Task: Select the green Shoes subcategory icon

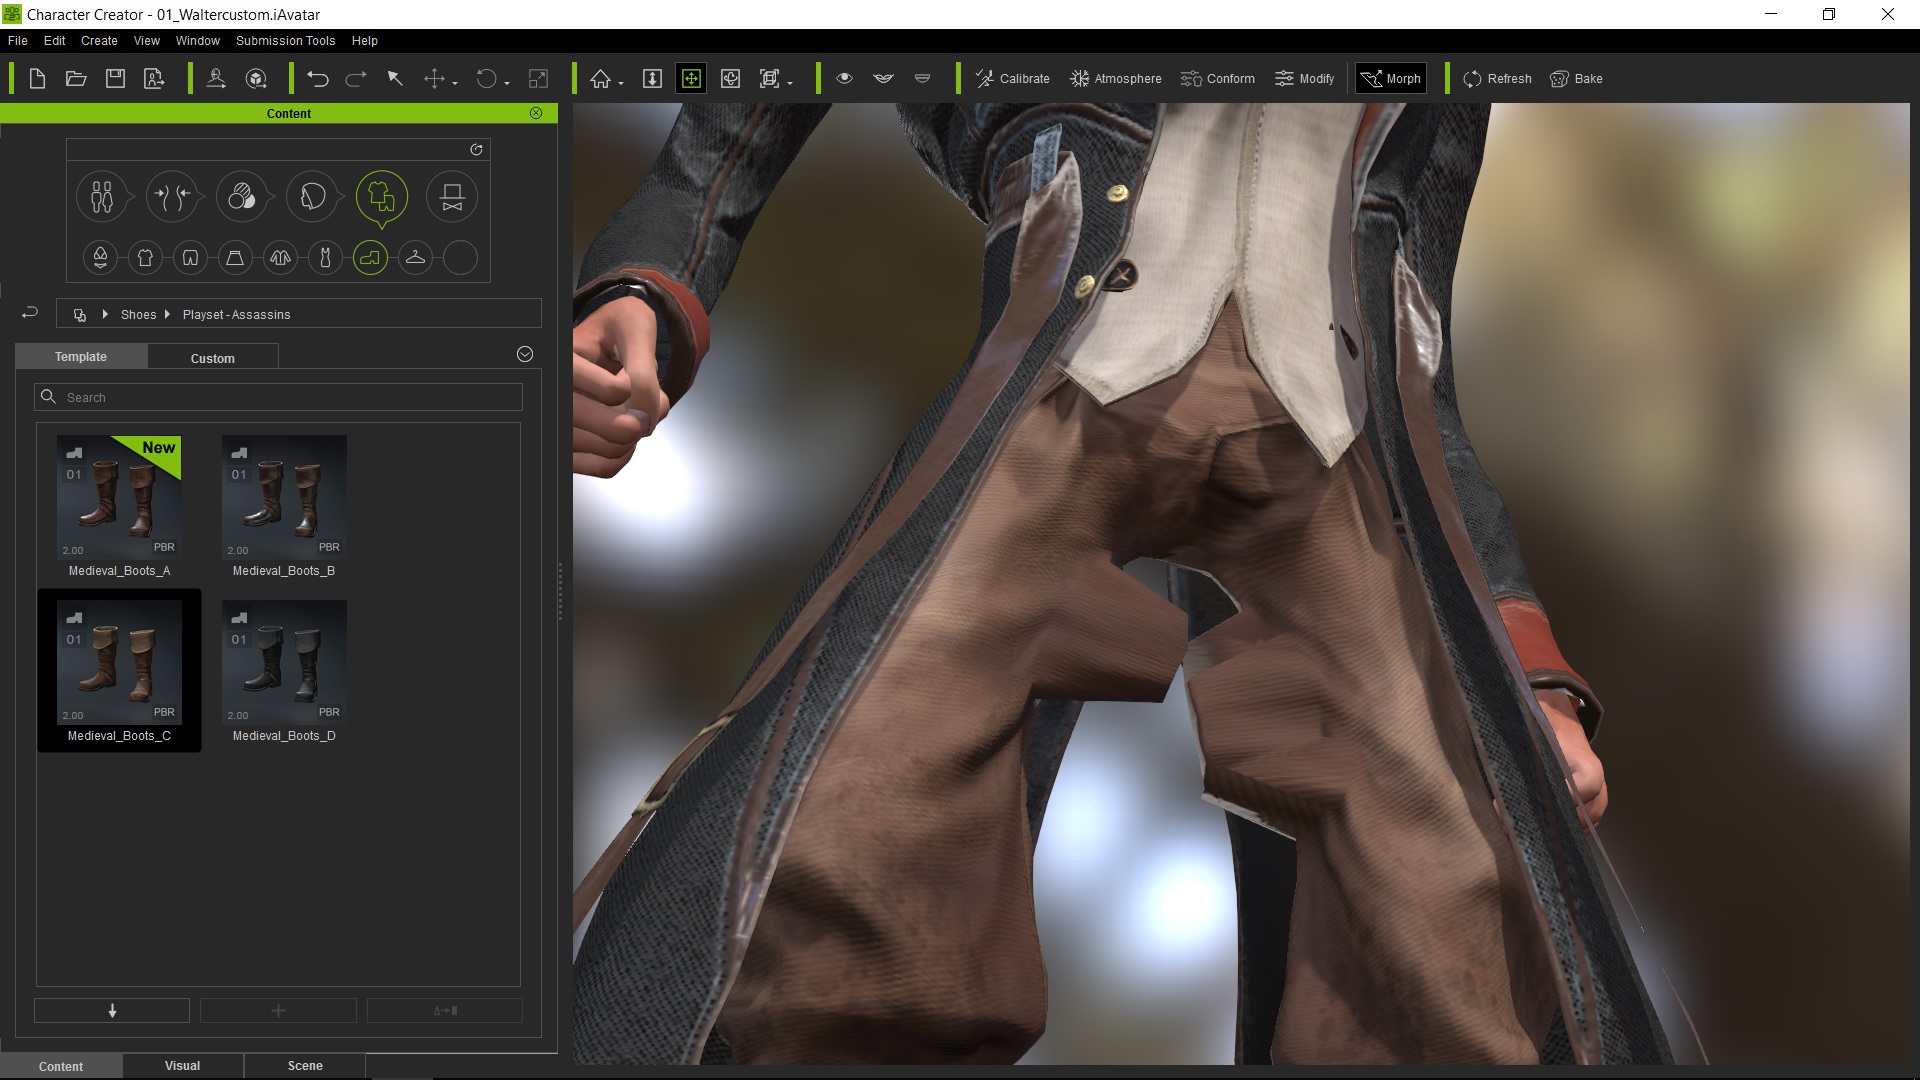Action: click(x=370, y=258)
